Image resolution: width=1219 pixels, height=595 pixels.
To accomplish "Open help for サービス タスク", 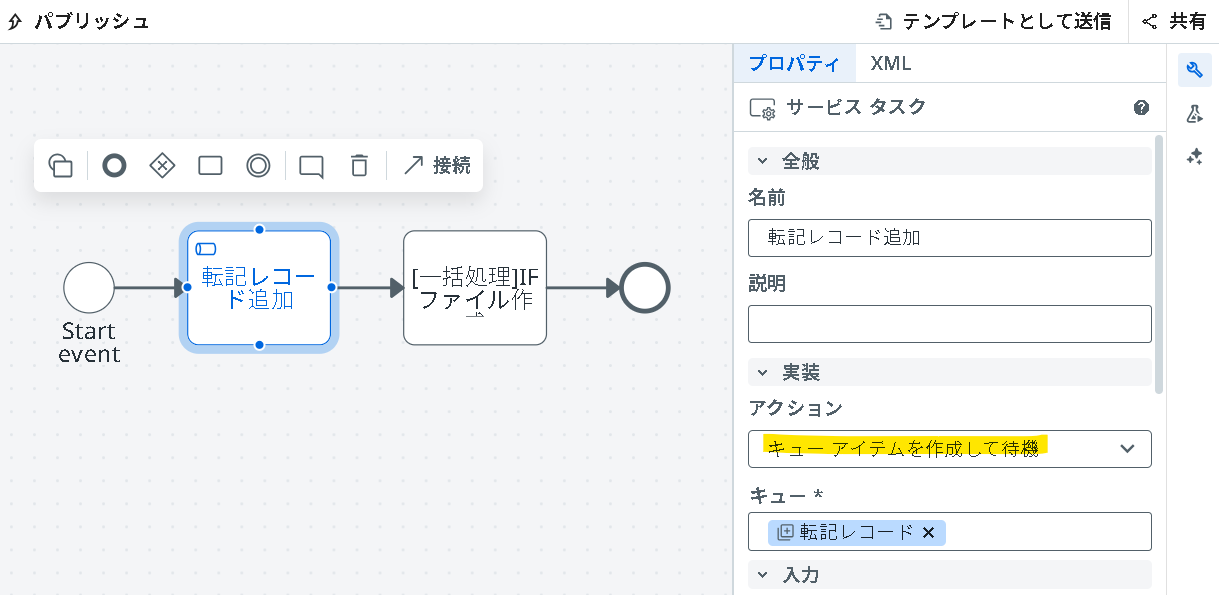I will (x=1141, y=107).
